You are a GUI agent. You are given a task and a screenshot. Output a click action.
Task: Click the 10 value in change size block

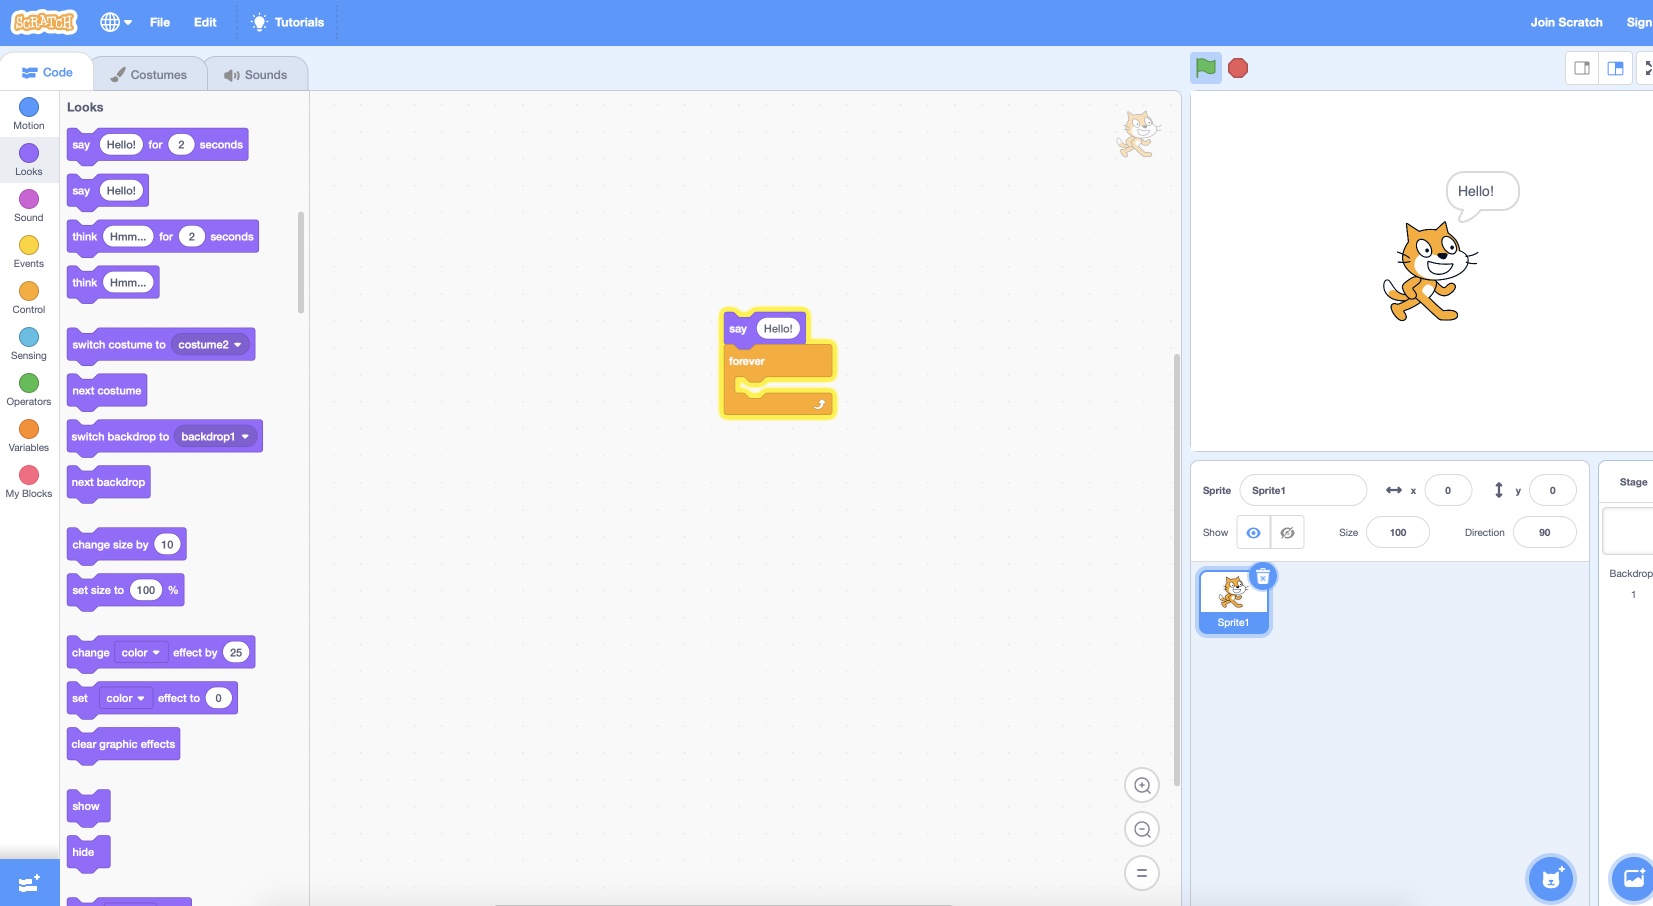click(167, 545)
